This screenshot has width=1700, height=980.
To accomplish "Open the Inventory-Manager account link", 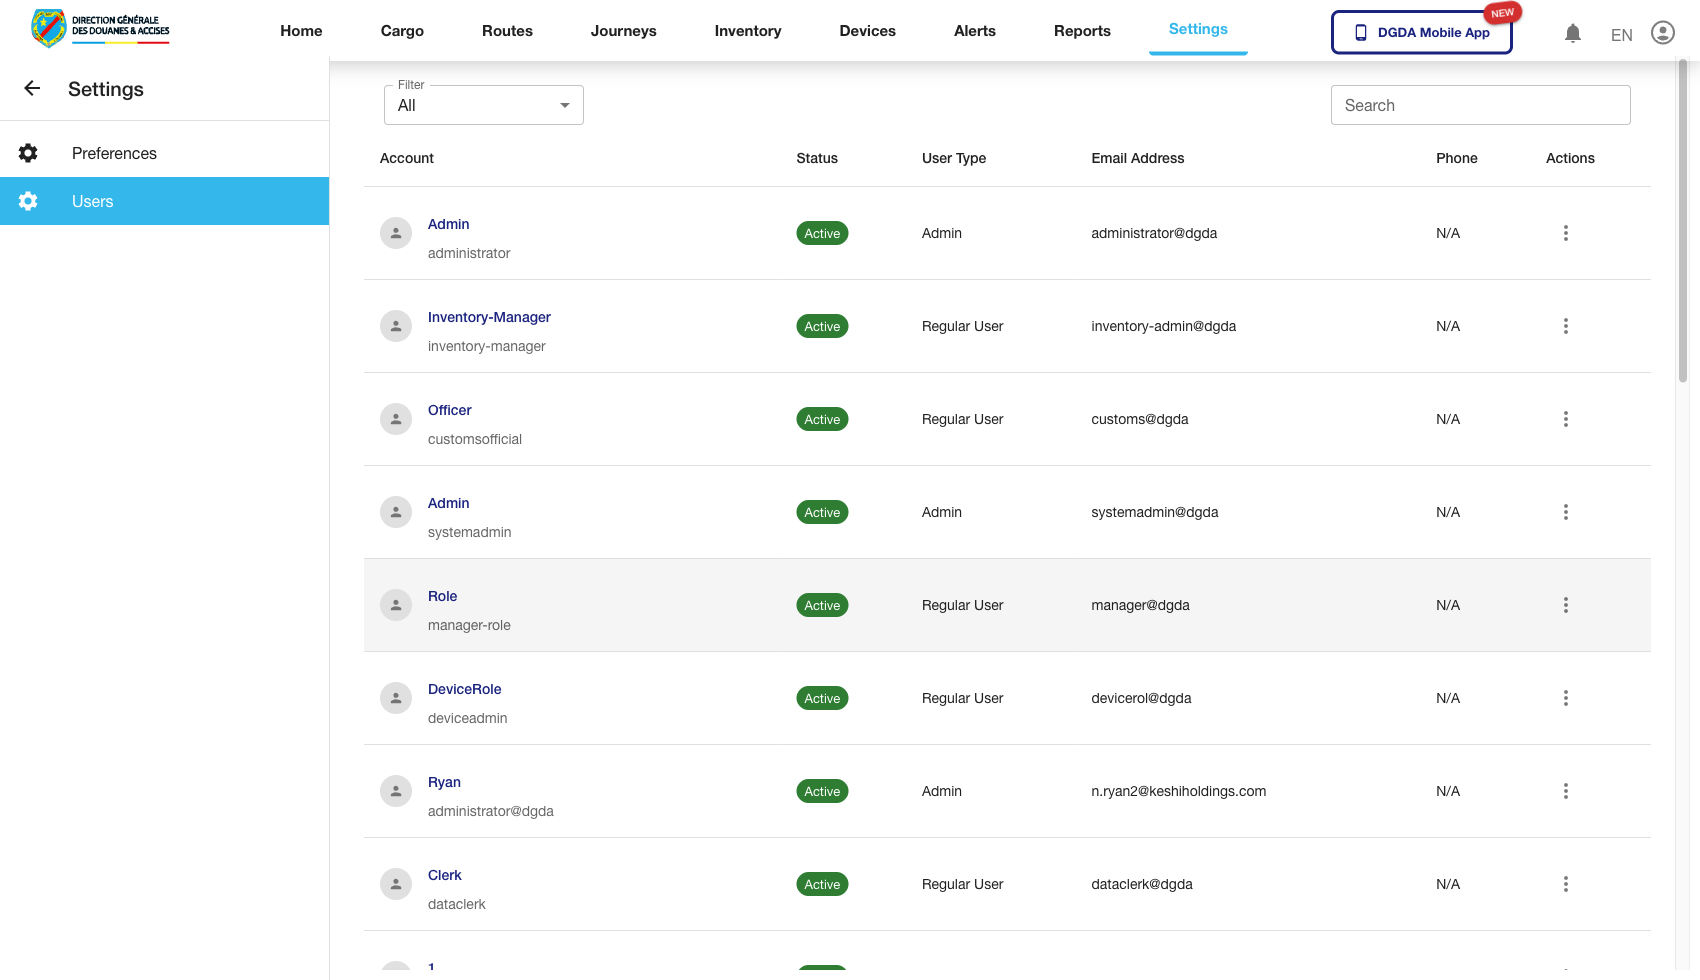I will (489, 317).
